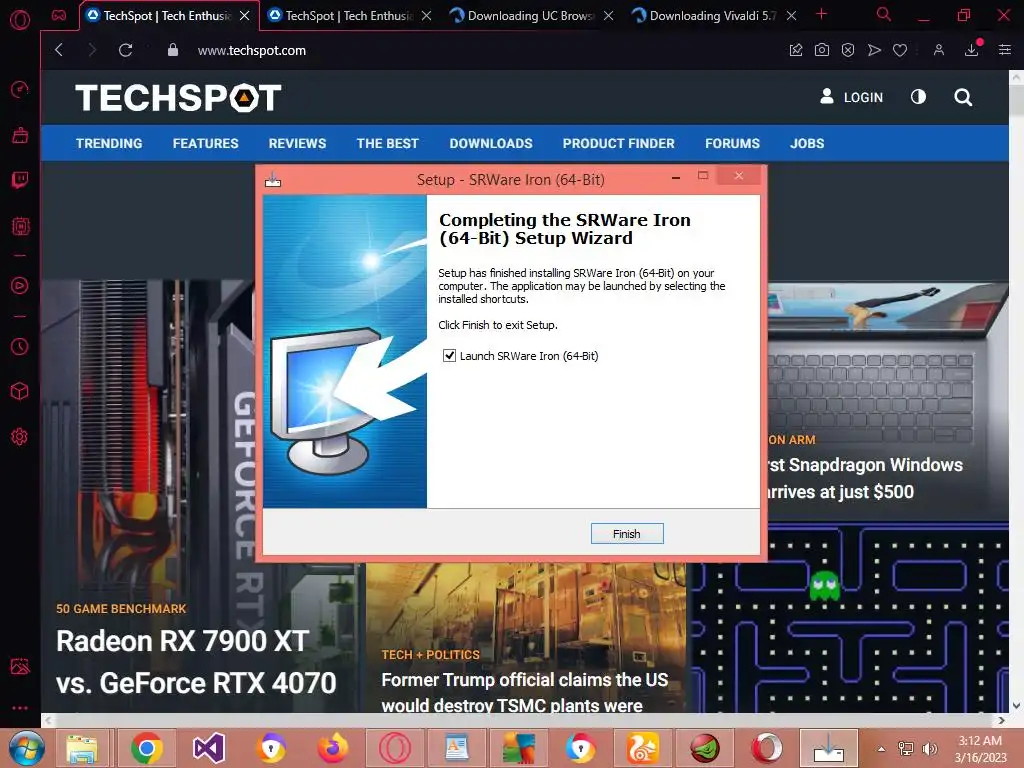
Task: Close the Downloading UC Browser tab
Action: tap(609, 16)
